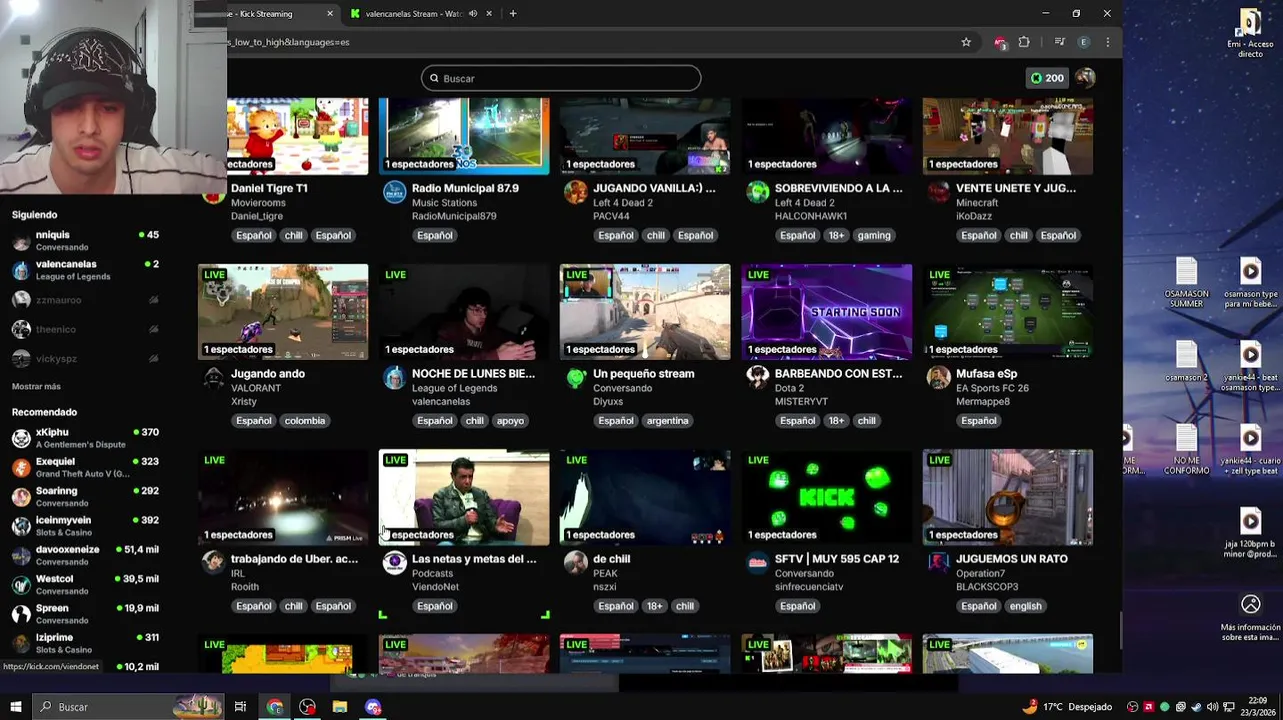The height and width of the screenshot is (720, 1283).
Task: Open Chrome from the taskbar
Action: [274, 707]
